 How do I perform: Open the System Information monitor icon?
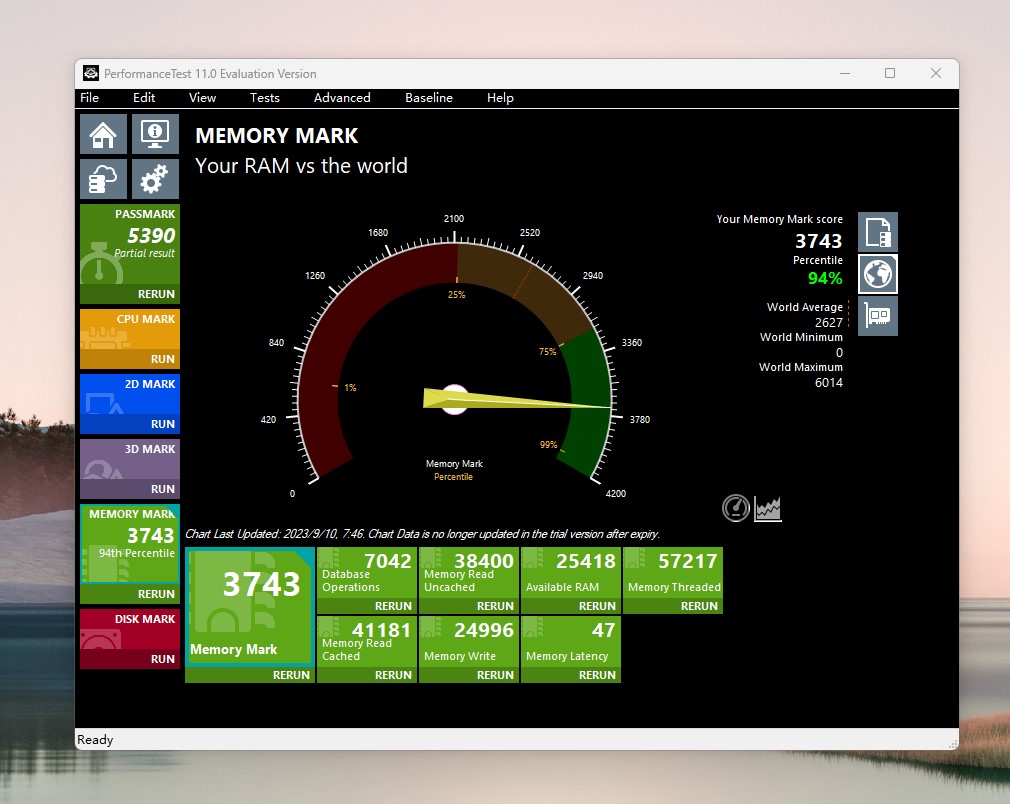click(155, 134)
